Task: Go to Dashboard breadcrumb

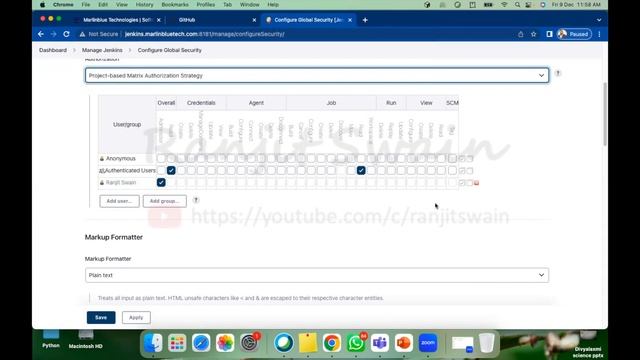Action: [53, 50]
